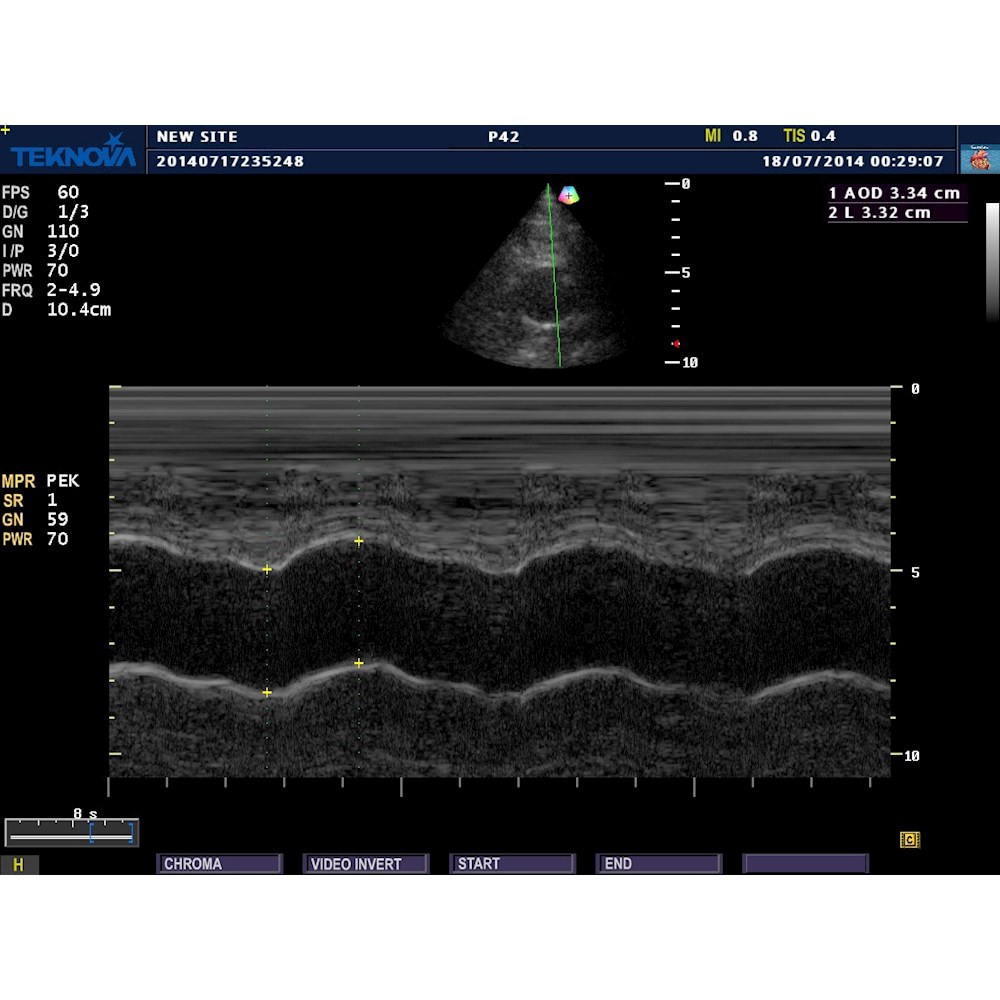Click the 1 AOD 3.34 cm measurement label
This screenshot has height=1000, width=1000.
click(x=893, y=192)
